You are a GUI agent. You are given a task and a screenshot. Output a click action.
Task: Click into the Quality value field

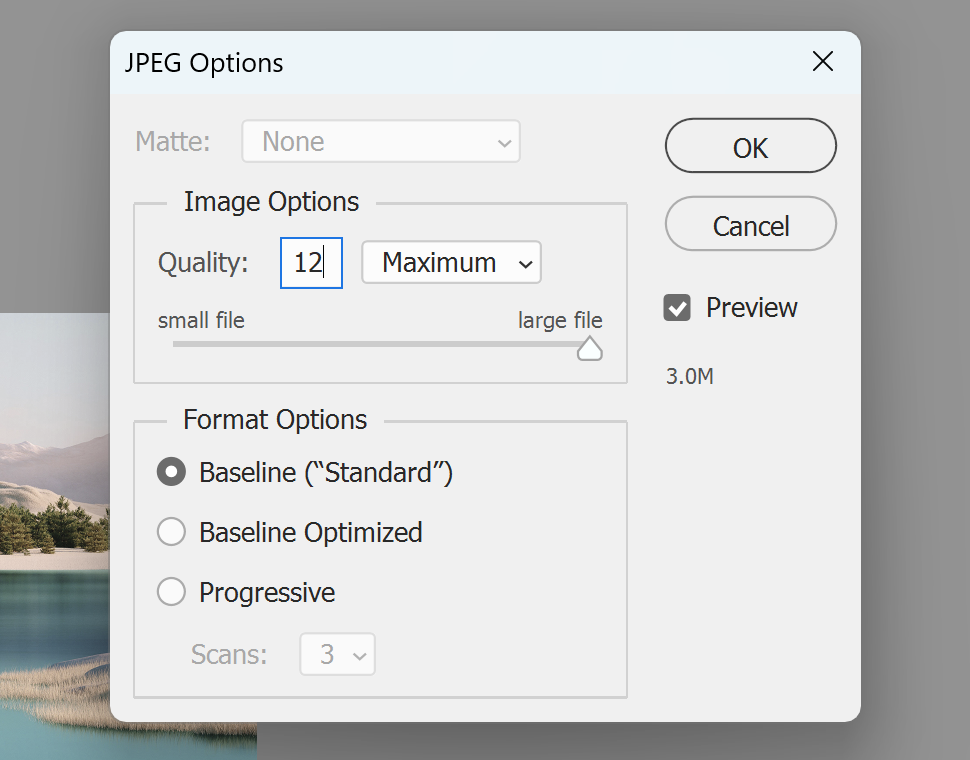(311, 263)
